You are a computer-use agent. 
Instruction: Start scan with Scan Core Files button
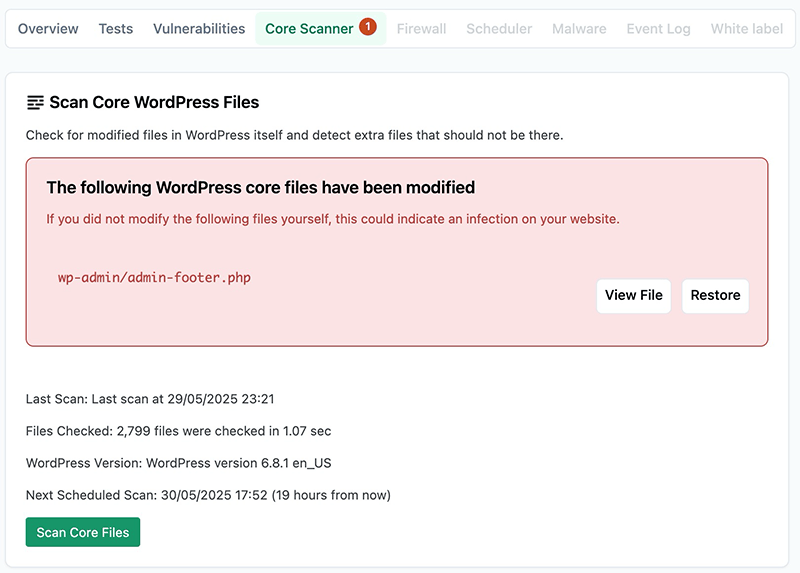pyautogui.click(x=83, y=532)
